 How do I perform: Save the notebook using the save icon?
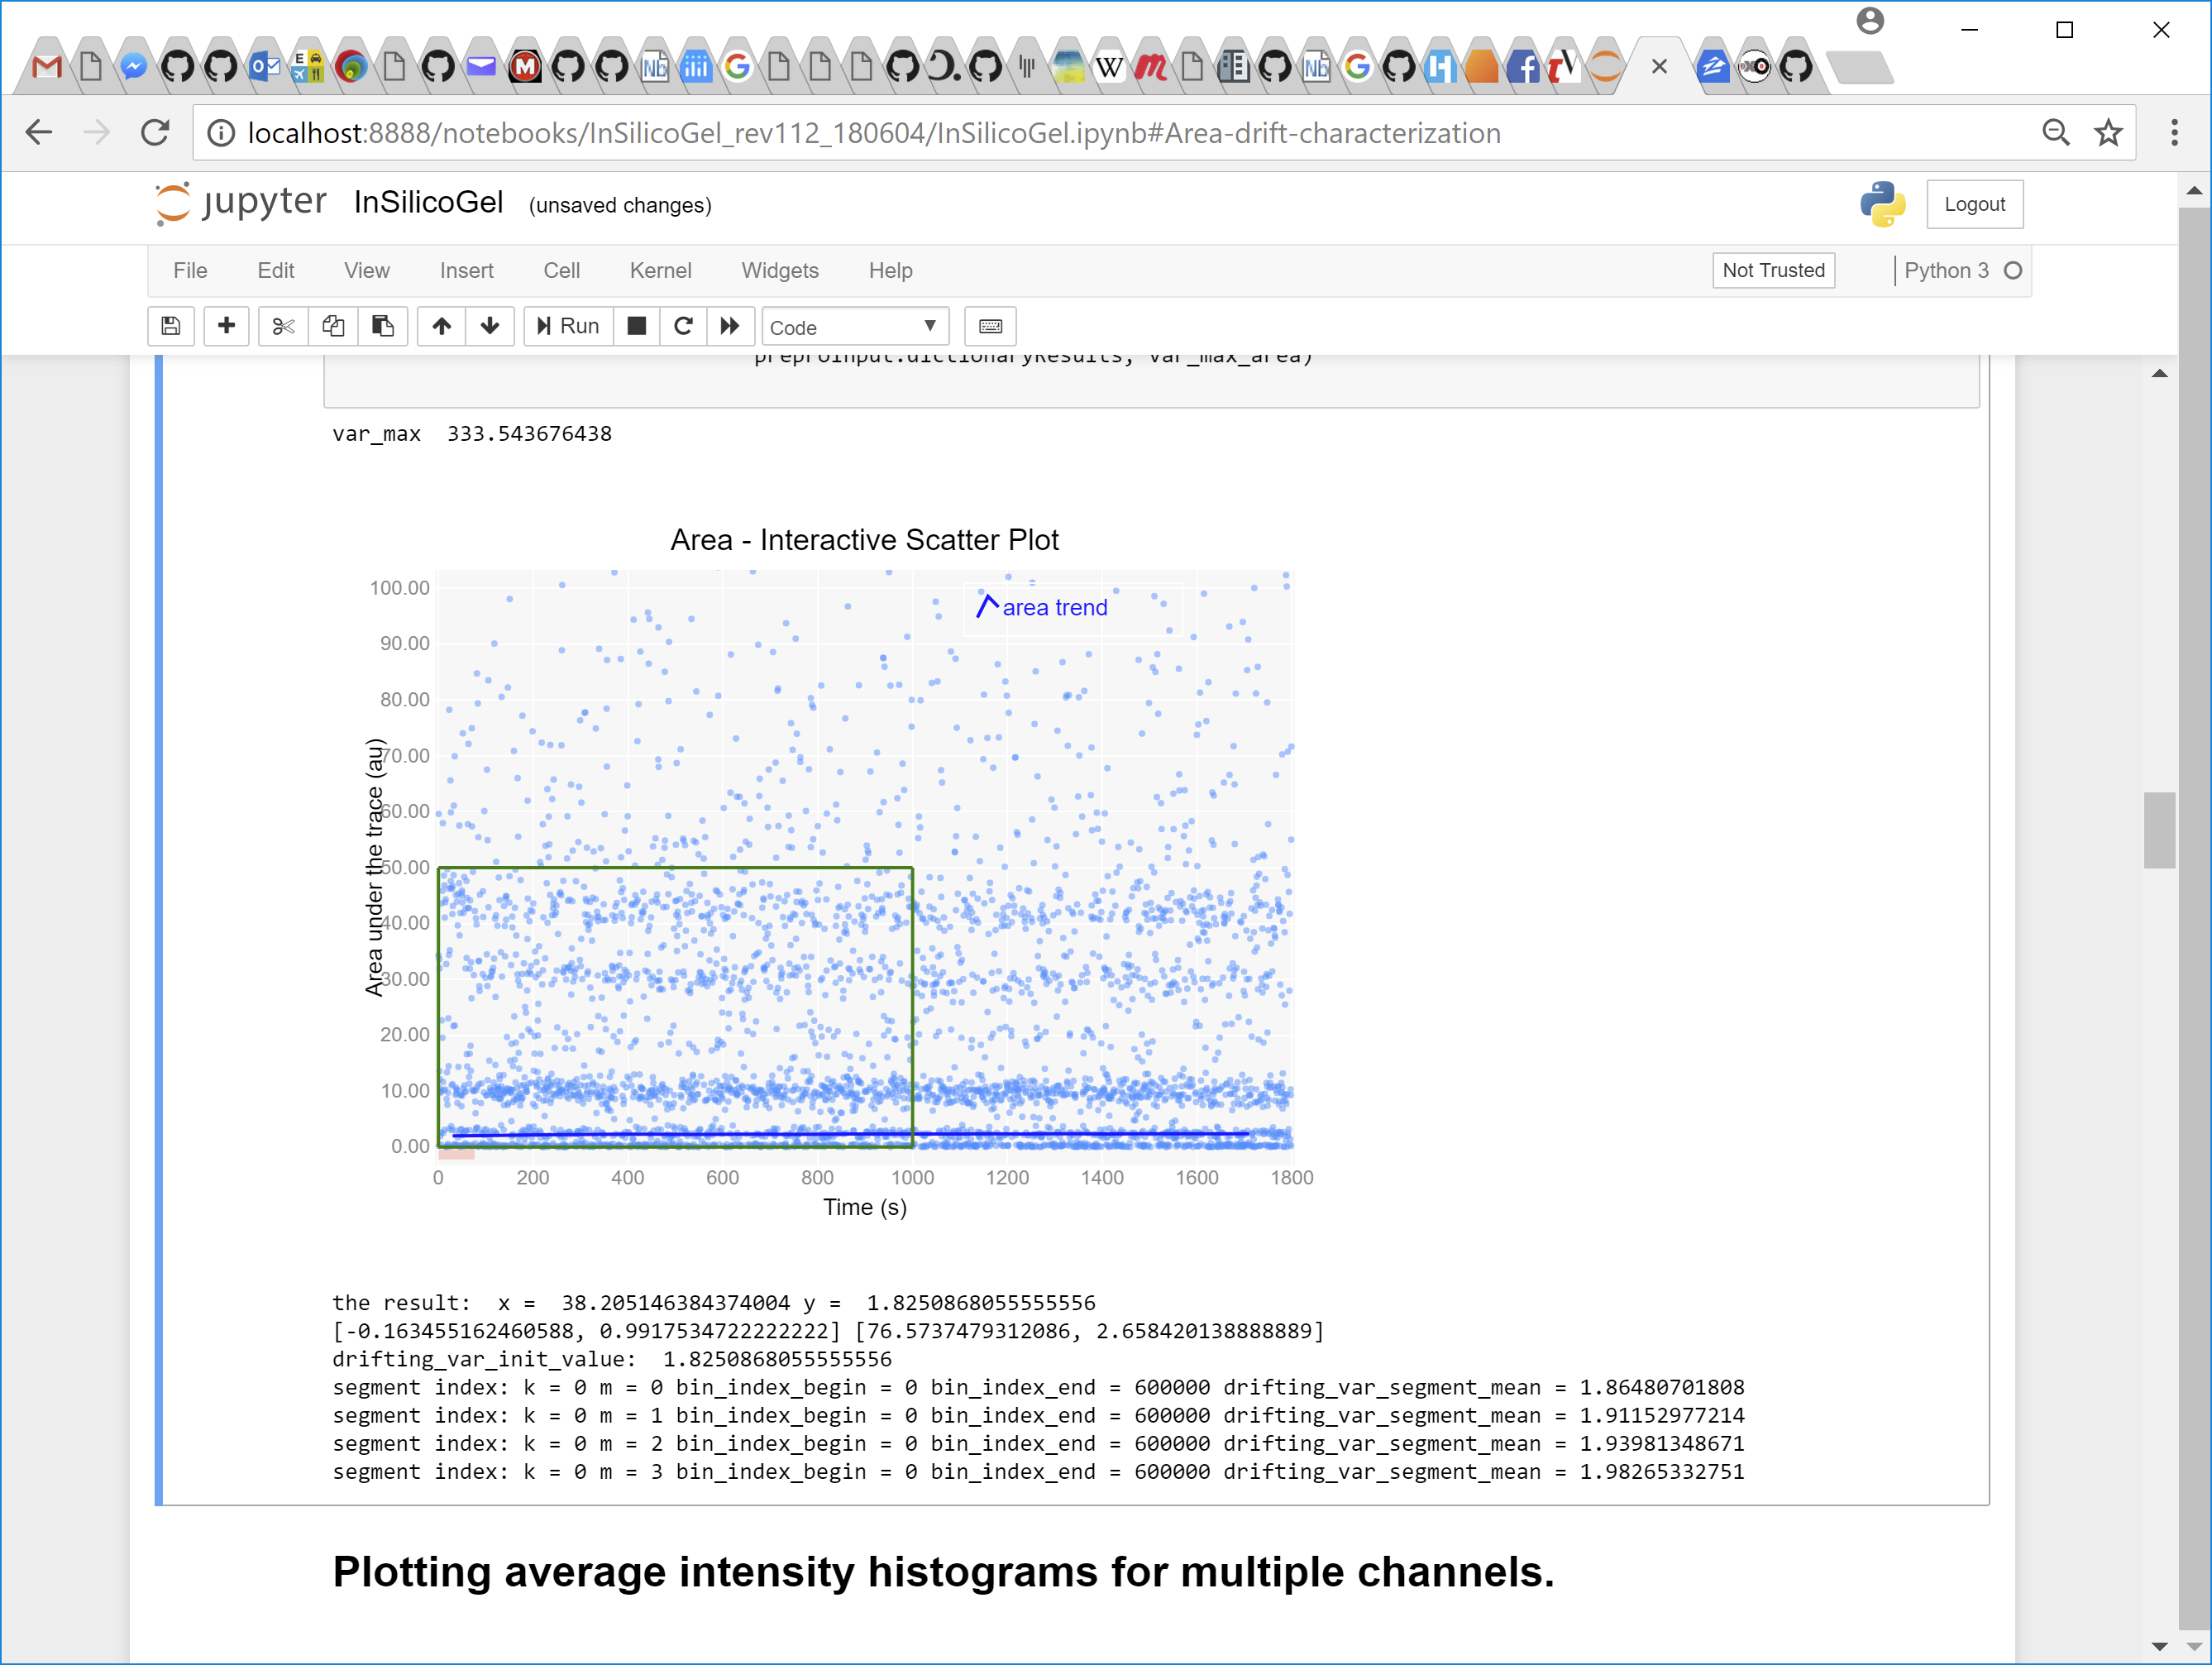170,326
